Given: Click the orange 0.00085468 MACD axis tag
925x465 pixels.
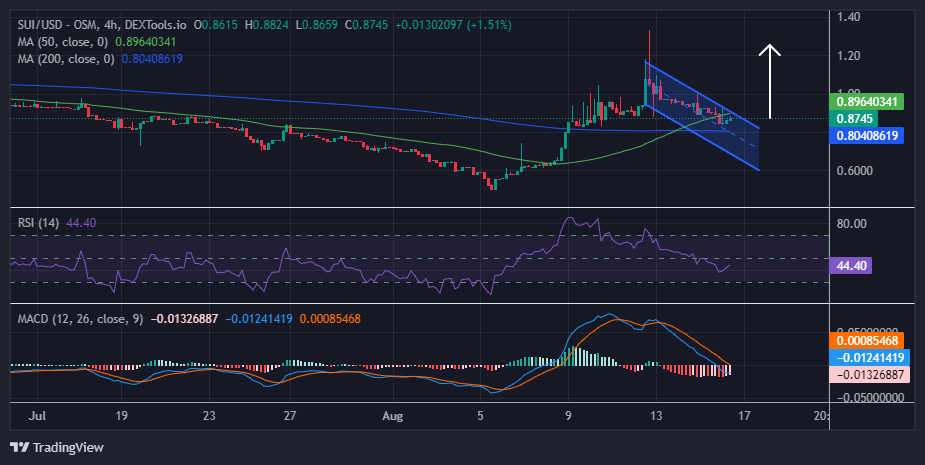Looking at the screenshot, I should (867, 340).
